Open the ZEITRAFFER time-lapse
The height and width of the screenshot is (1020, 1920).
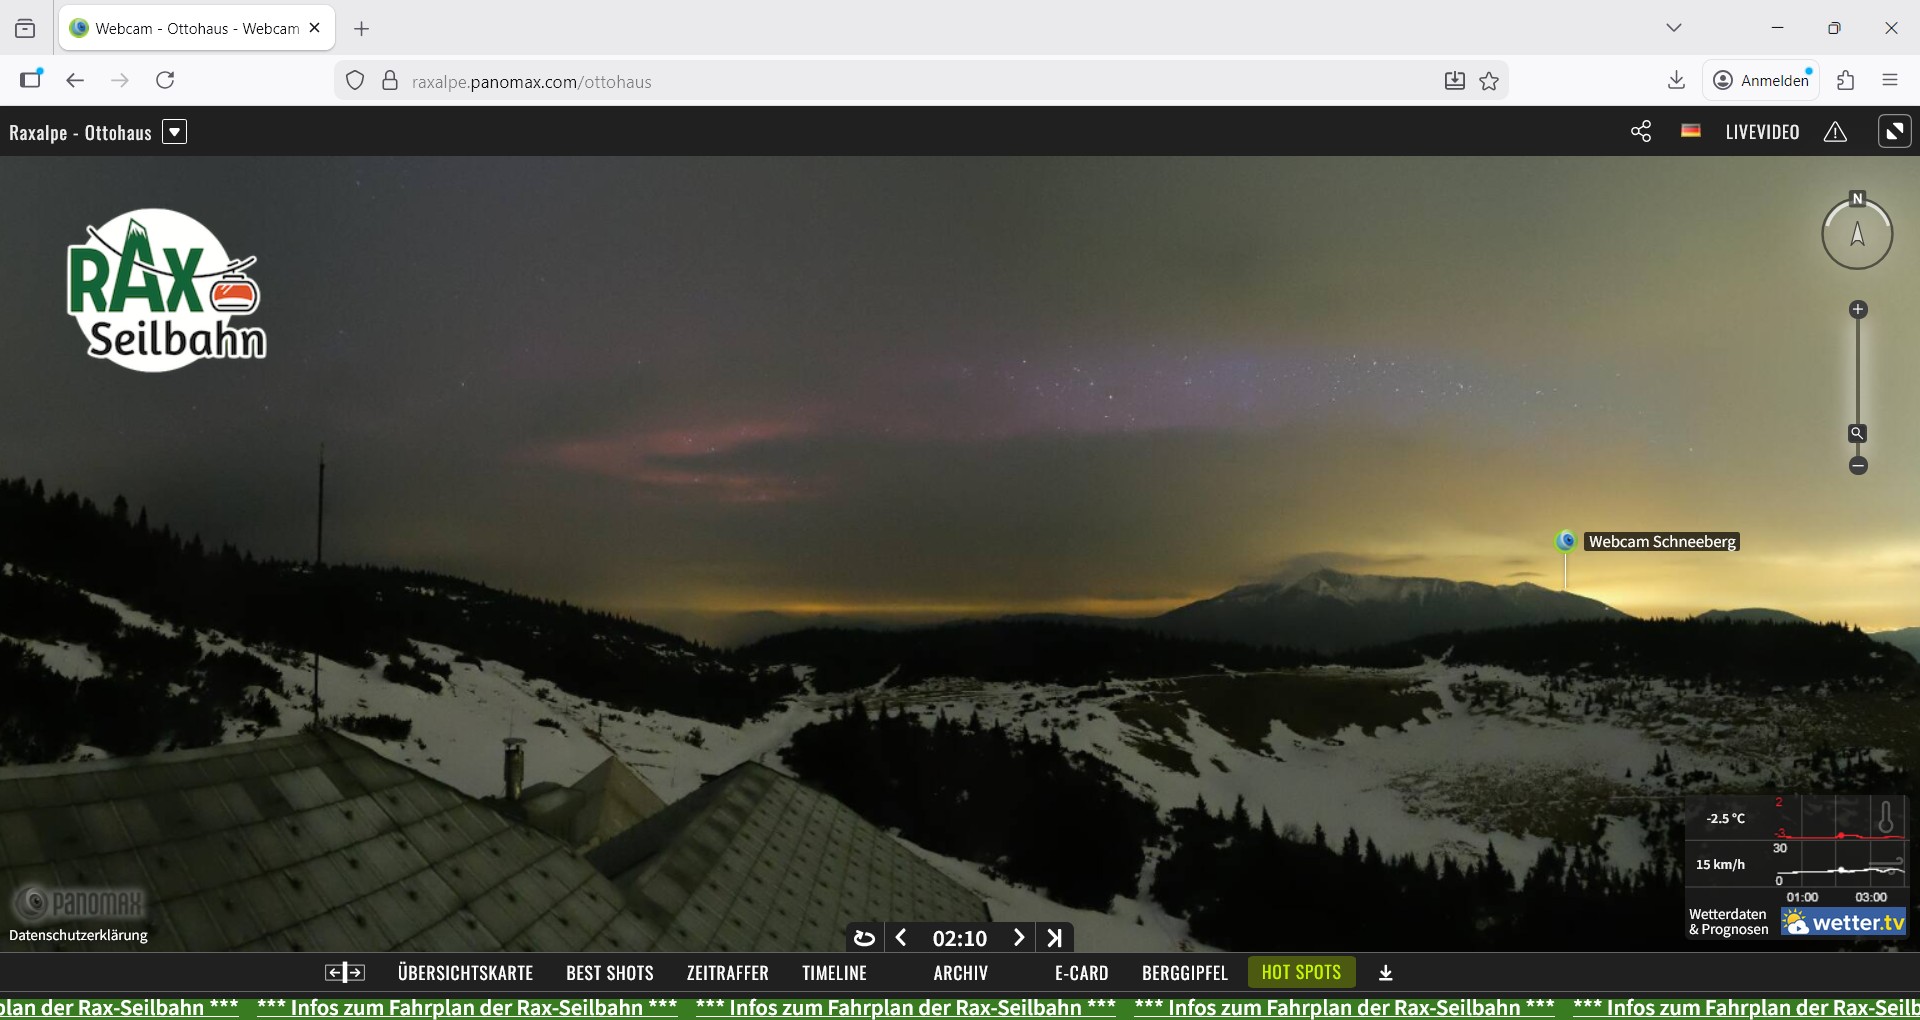[x=727, y=973]
